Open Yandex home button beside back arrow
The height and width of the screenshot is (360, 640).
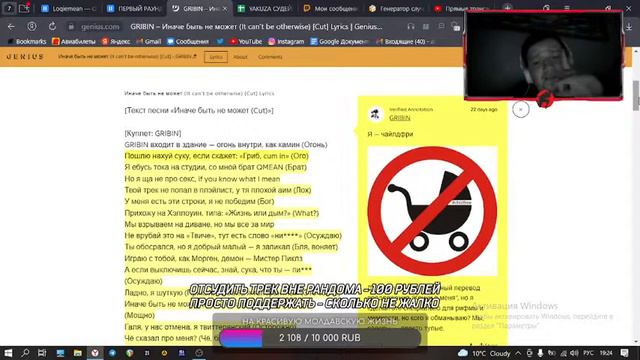[31, 27]
